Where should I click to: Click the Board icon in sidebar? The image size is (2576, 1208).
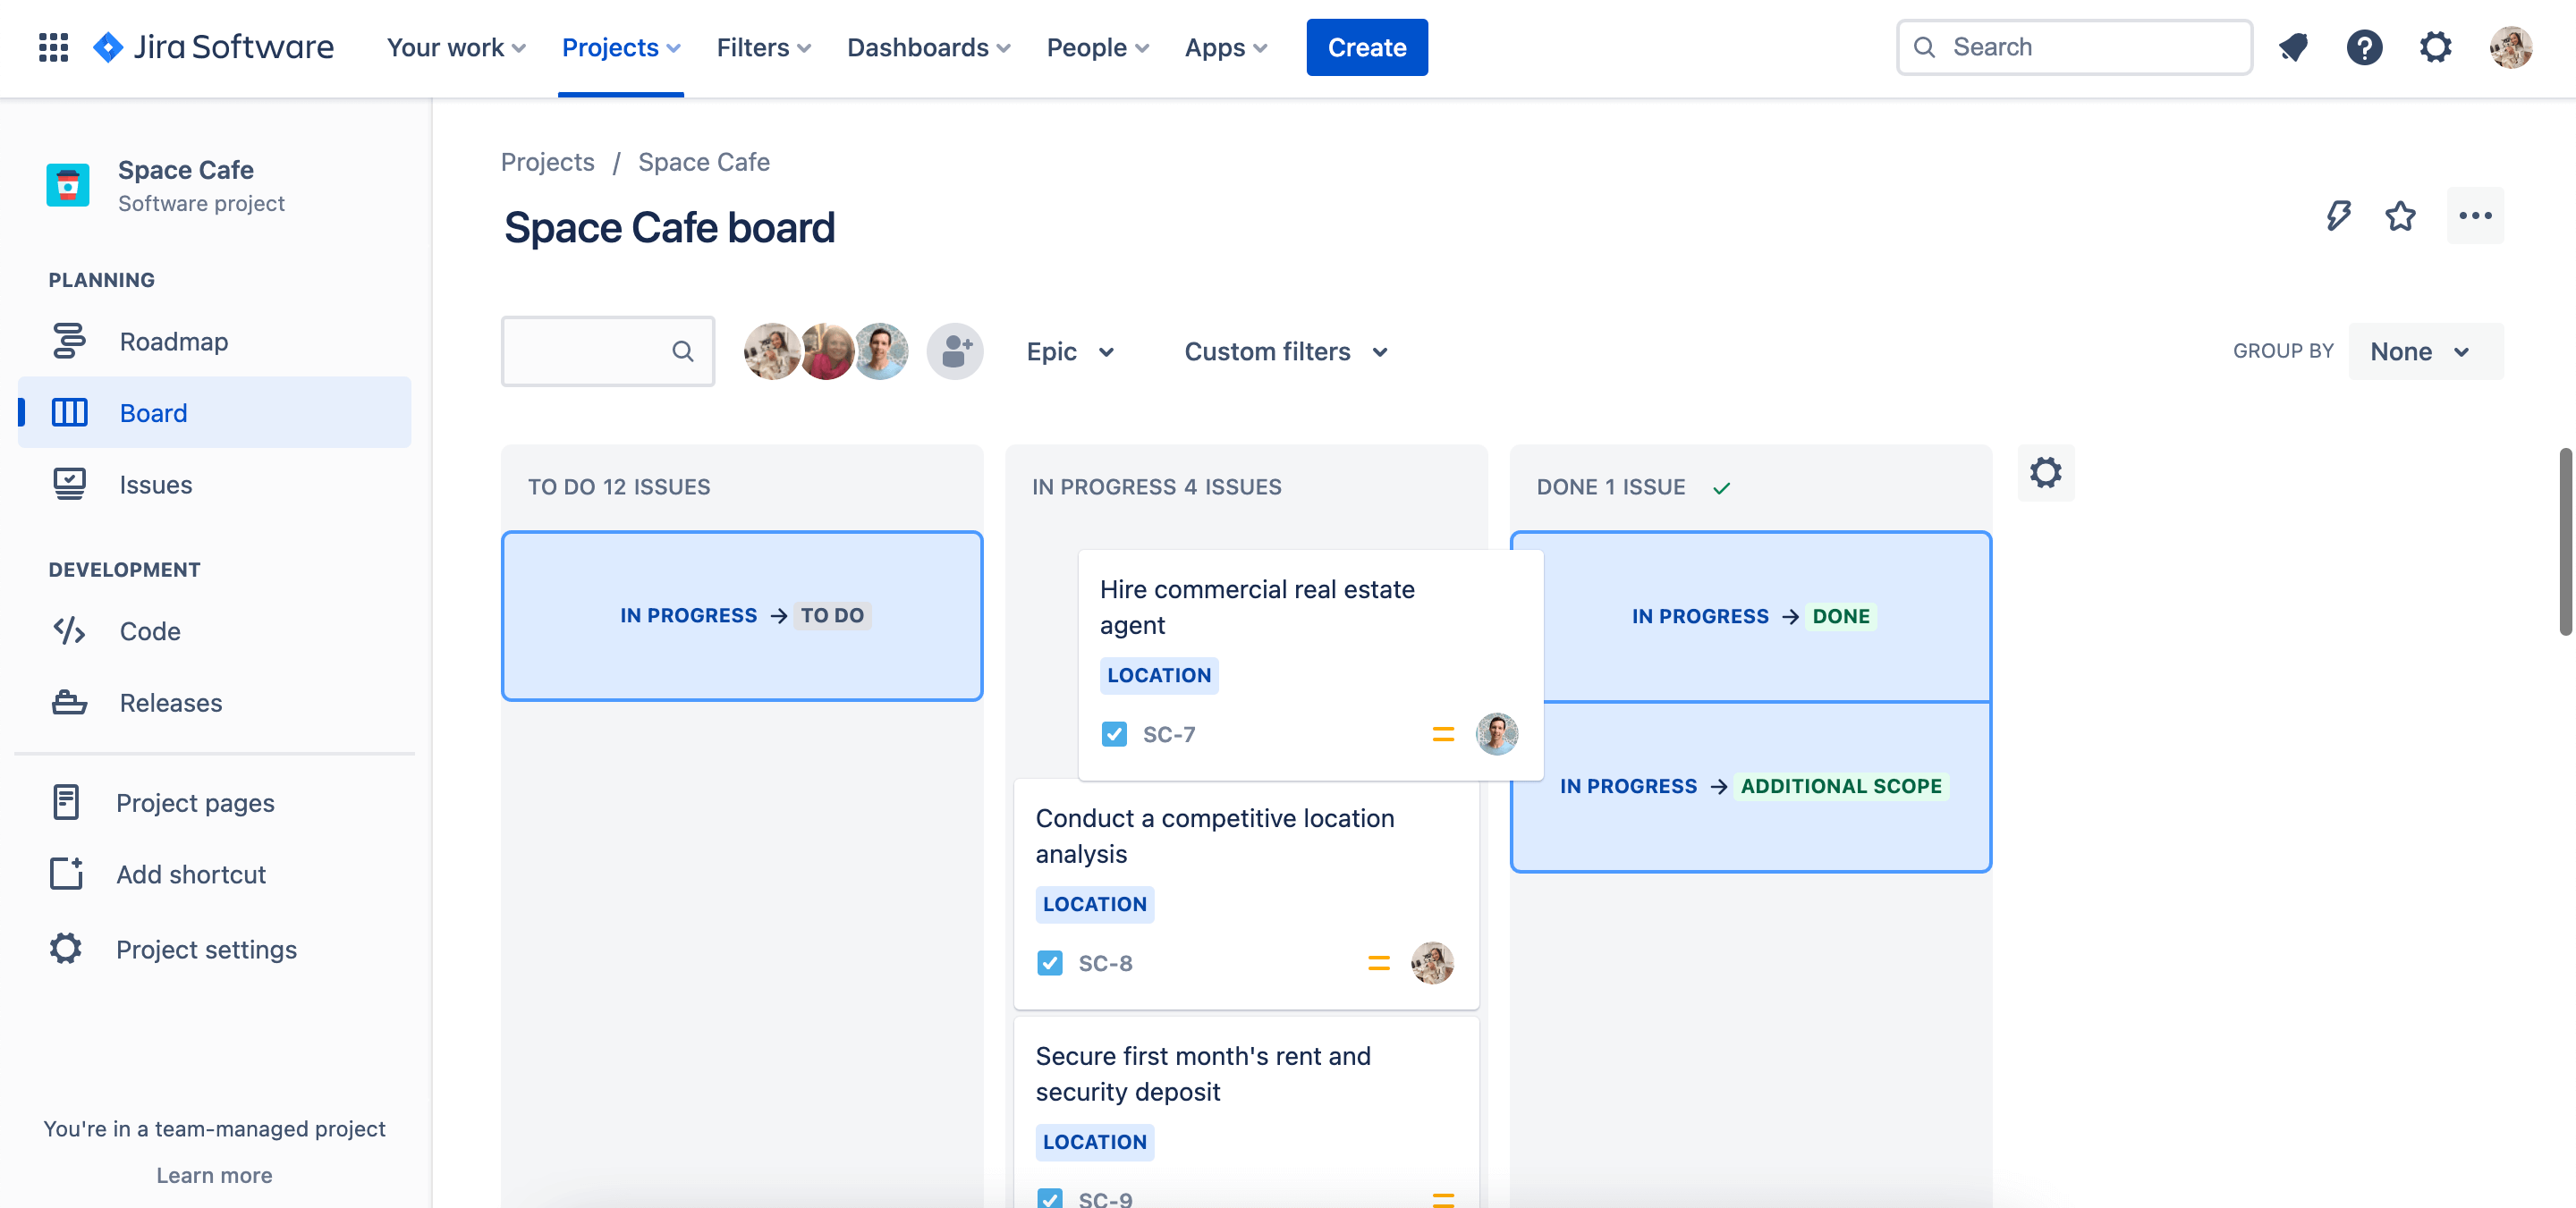[x=67, y=412]
